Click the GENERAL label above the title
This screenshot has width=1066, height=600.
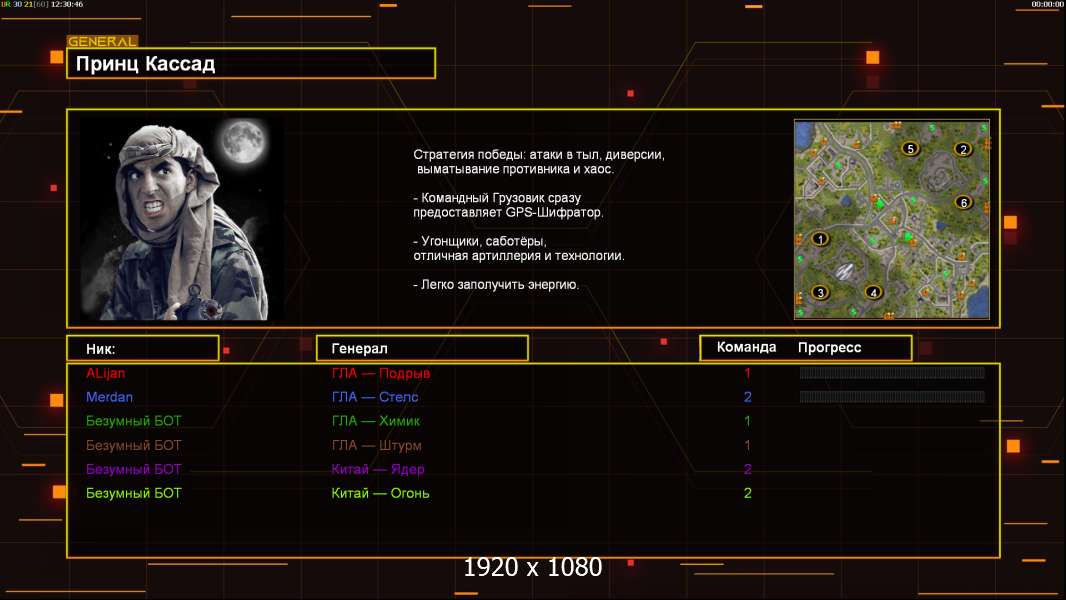pos(102,42)
